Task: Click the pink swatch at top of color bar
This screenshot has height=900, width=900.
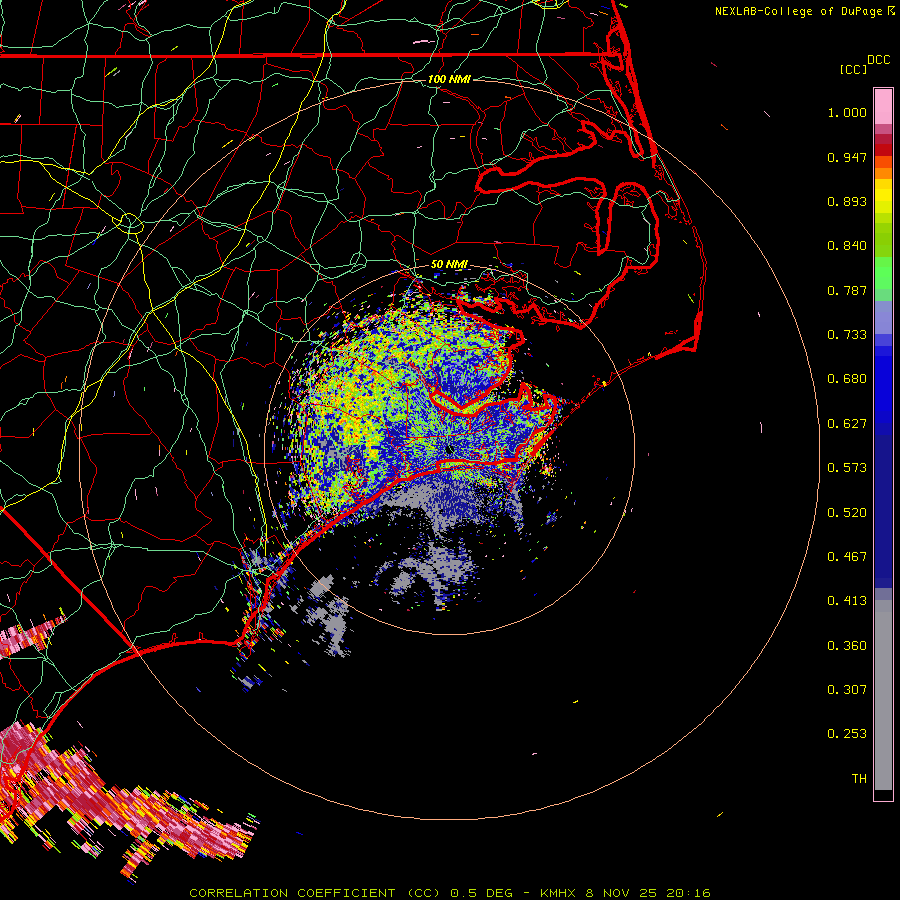Action: coord(883,107)
